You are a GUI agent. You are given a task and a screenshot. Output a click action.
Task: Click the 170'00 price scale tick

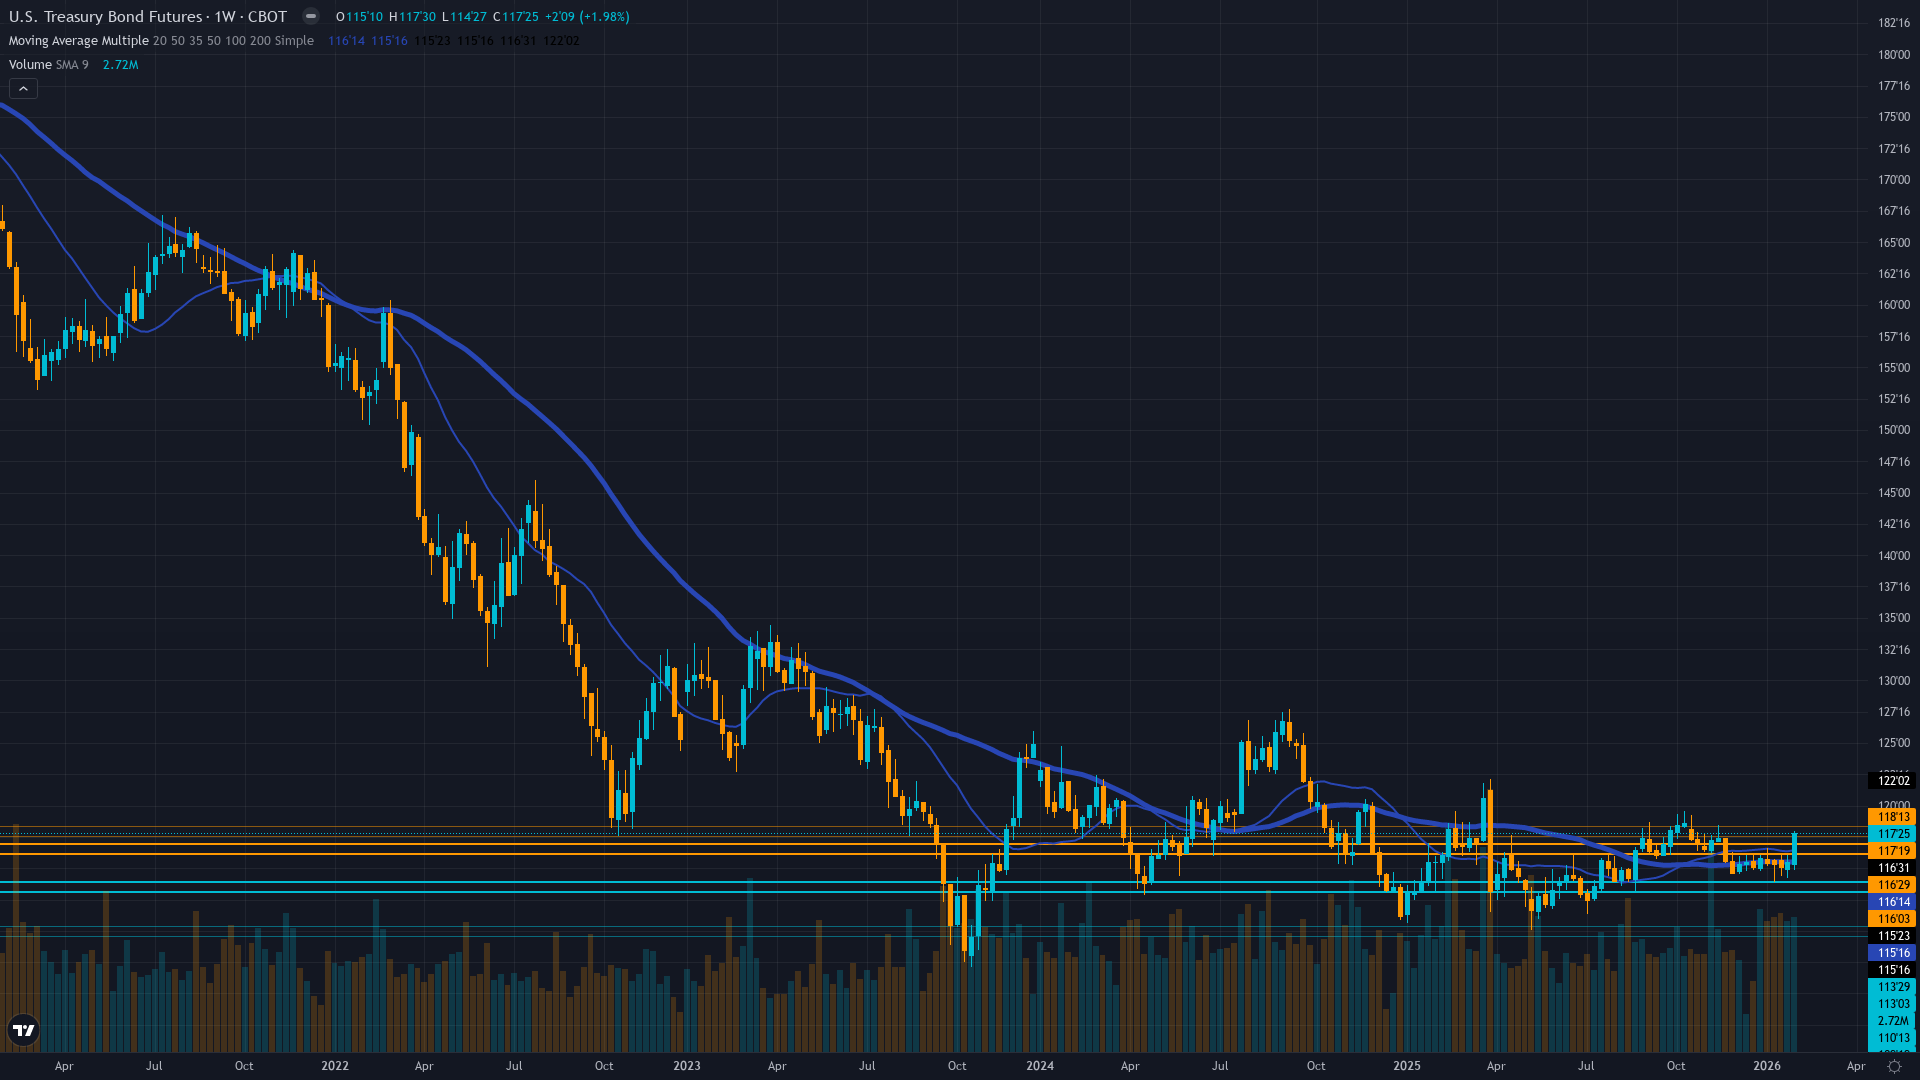coord(1893,180)
